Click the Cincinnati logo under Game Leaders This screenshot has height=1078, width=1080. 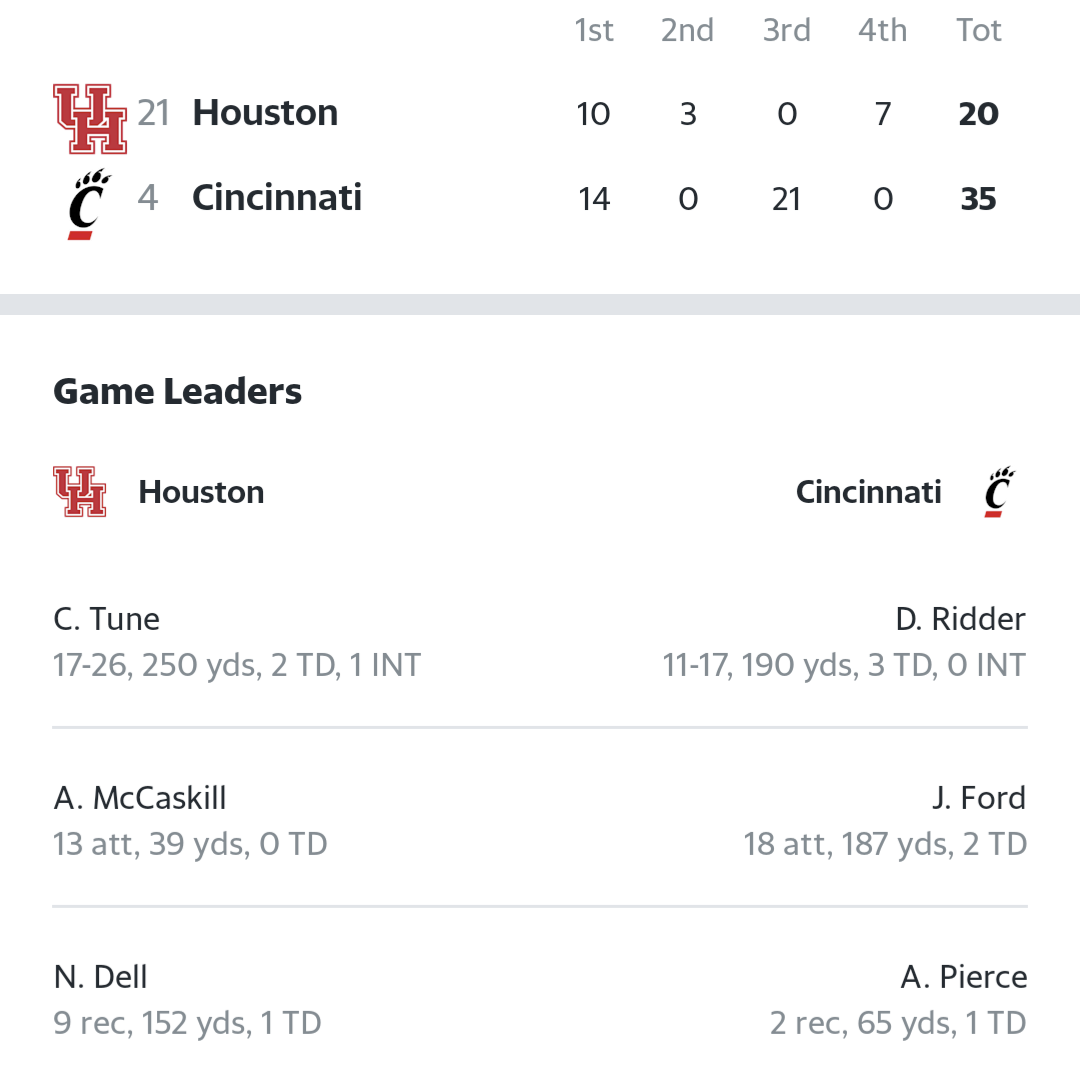[x=999, y=492]
